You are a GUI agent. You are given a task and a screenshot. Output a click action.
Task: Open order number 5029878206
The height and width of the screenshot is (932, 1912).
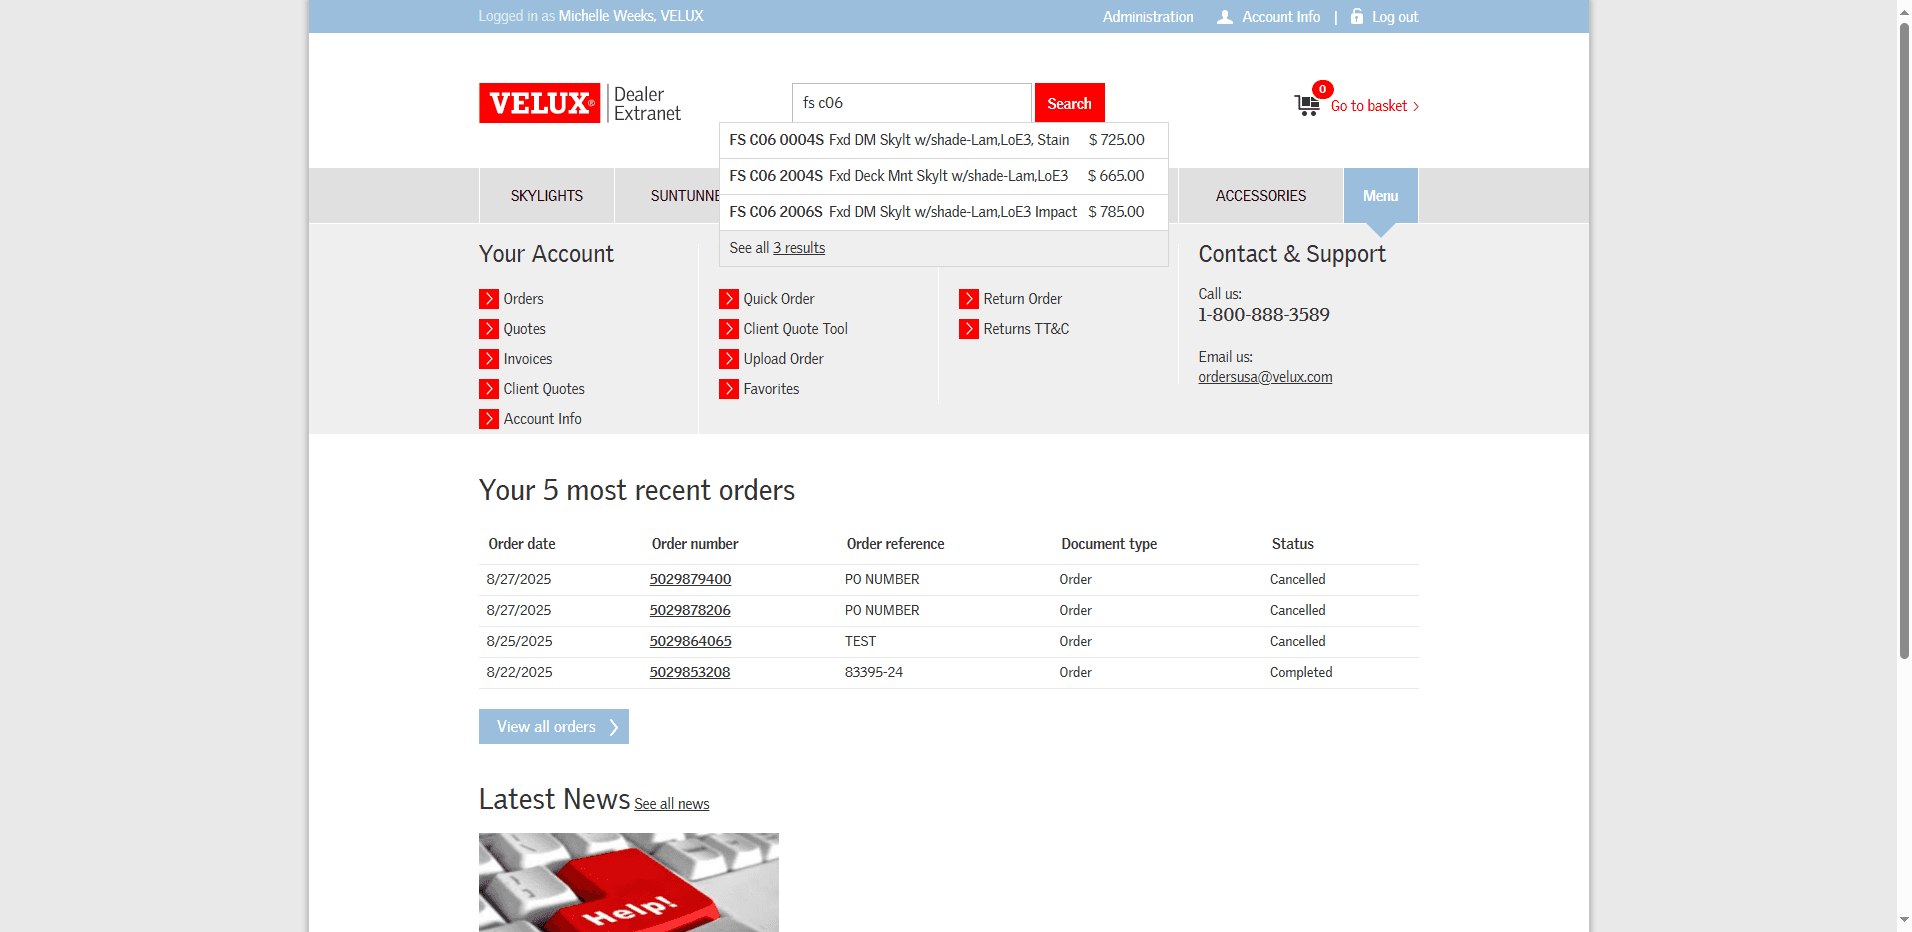[x=690, y=610]
